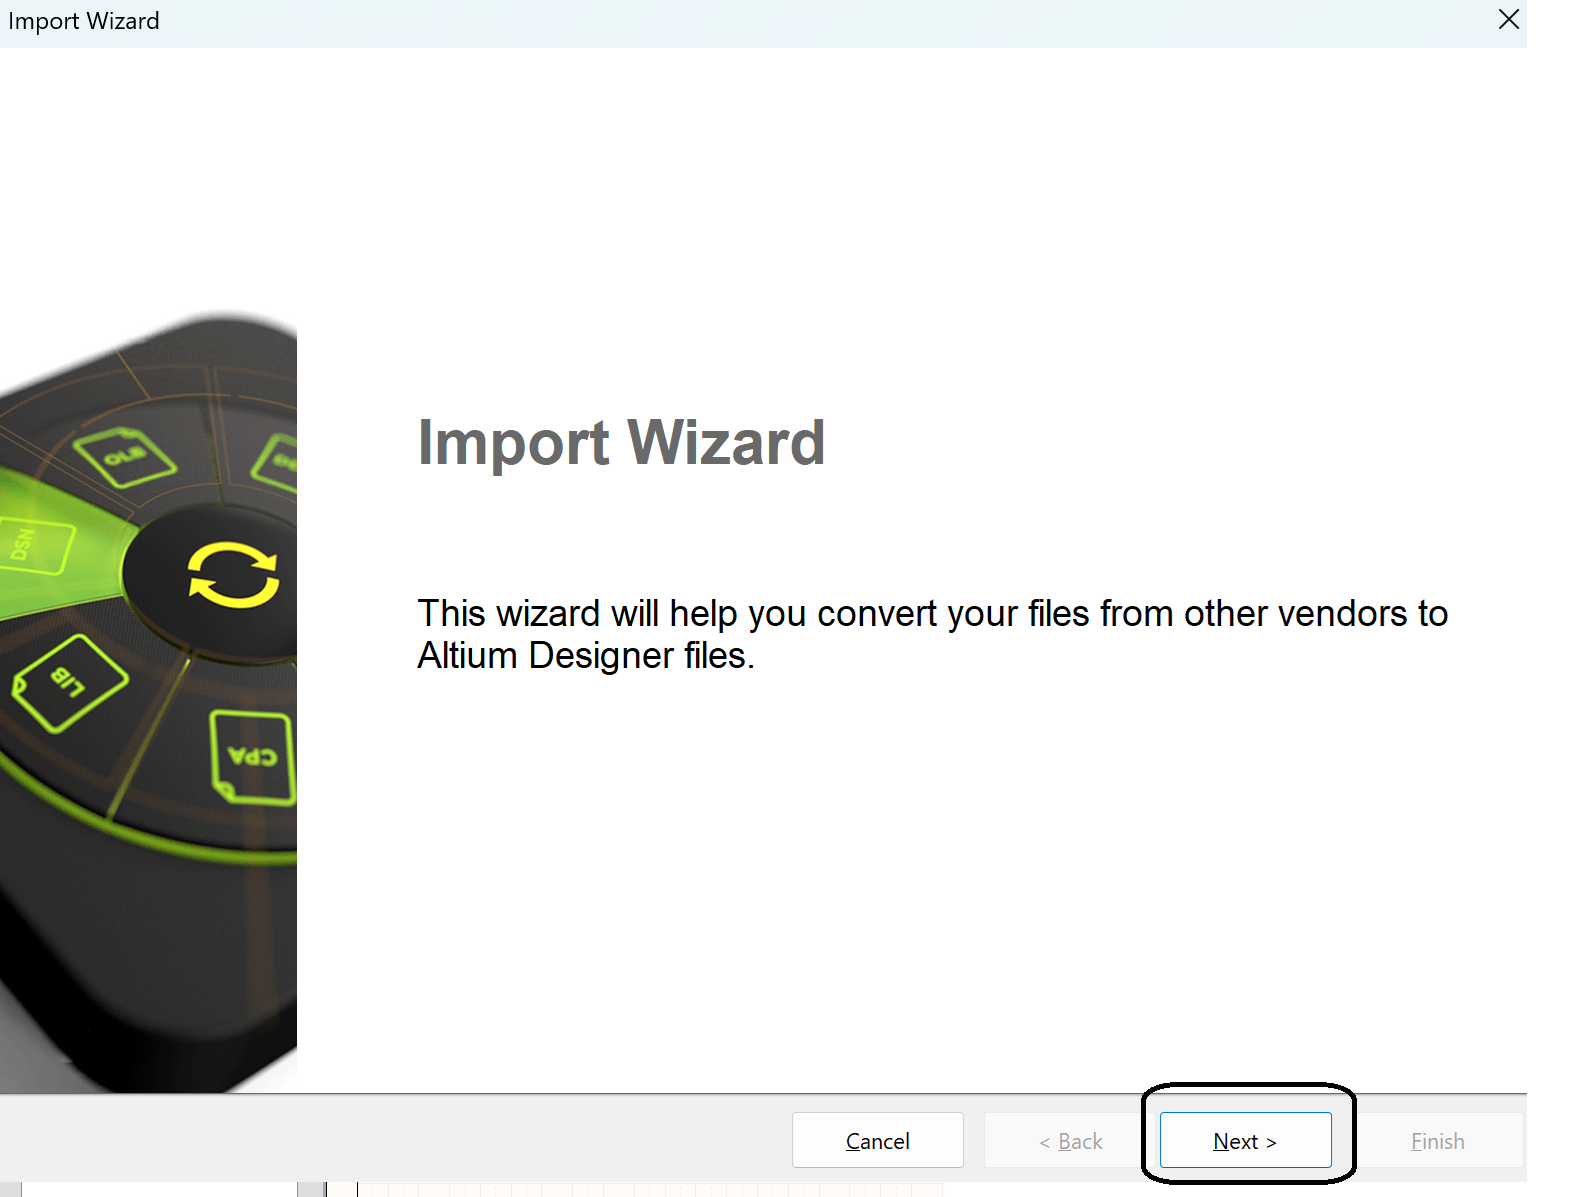Click the dark device graphic's lower body
The height and width of the screenshot is (1197, 1580).
point(150,970)
